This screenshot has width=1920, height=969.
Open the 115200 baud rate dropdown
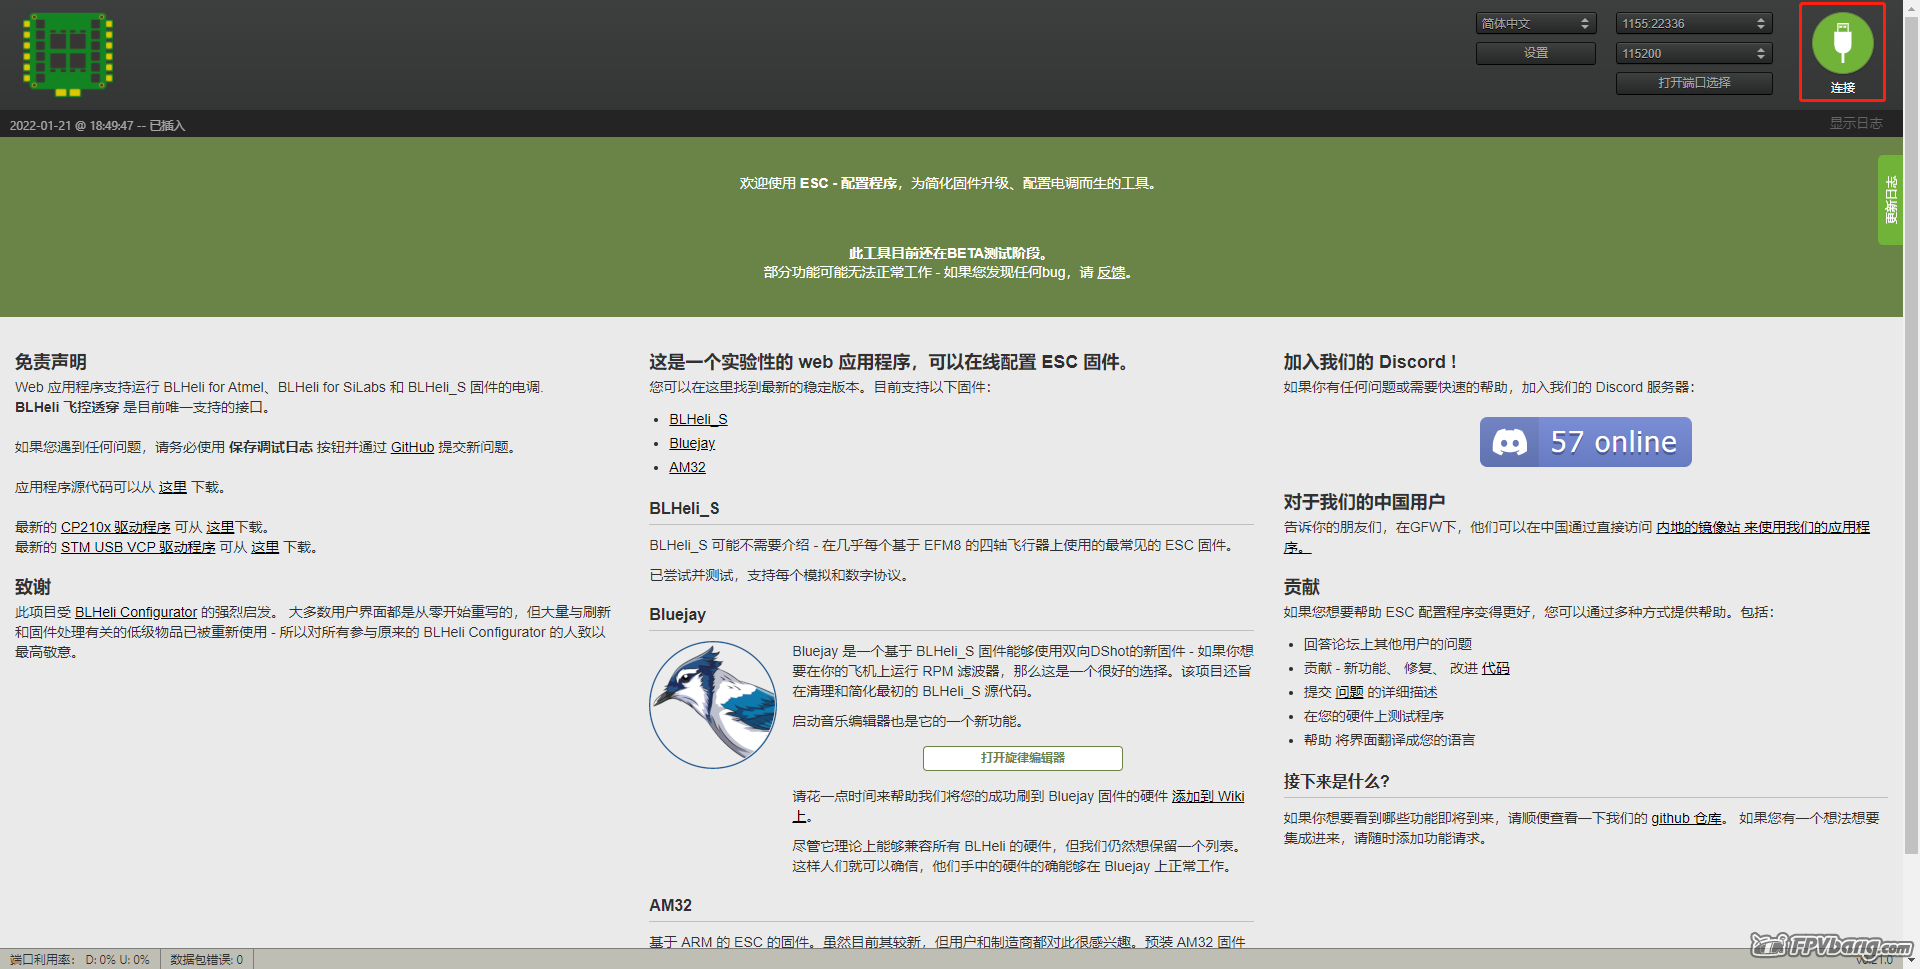point(1694,53)
